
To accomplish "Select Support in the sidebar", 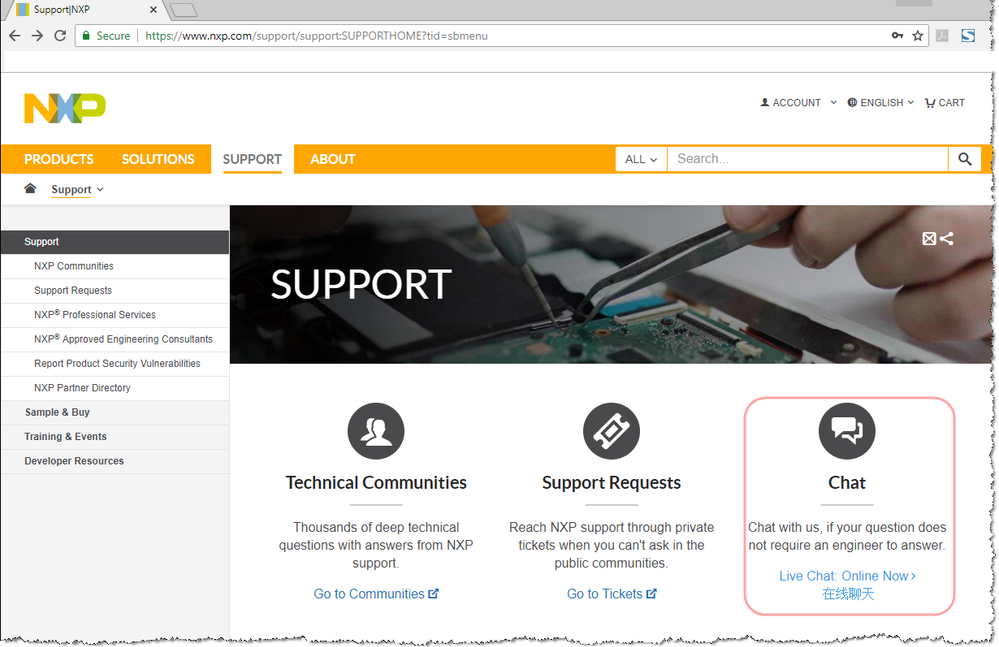I will pyautogui.click(x=115, y=242).
